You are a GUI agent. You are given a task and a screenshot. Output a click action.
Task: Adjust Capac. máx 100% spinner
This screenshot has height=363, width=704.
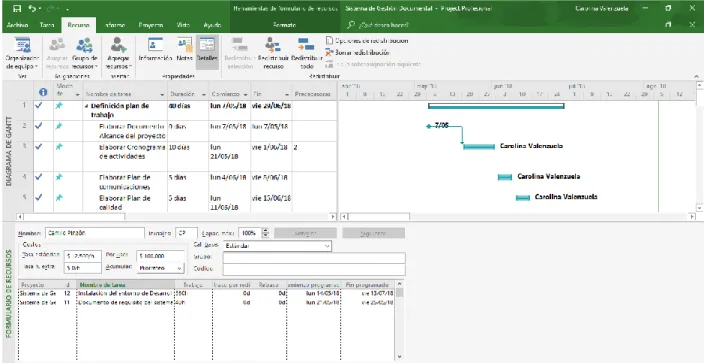pos(265,233)
